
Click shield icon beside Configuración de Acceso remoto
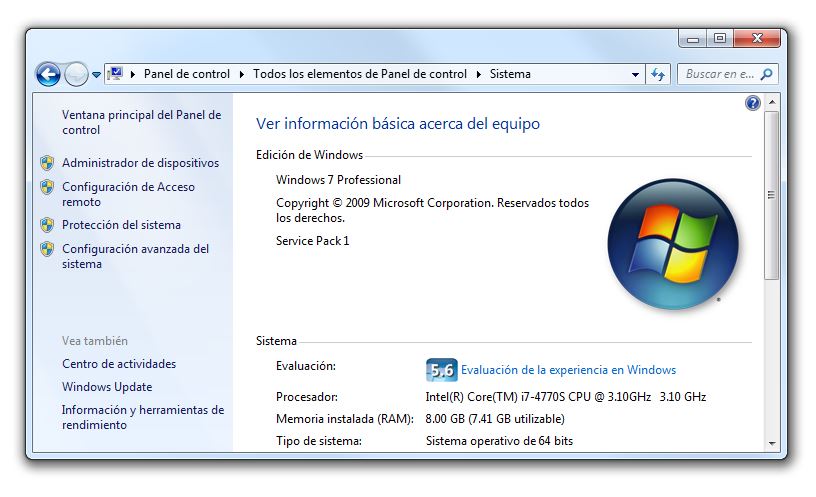47,187
